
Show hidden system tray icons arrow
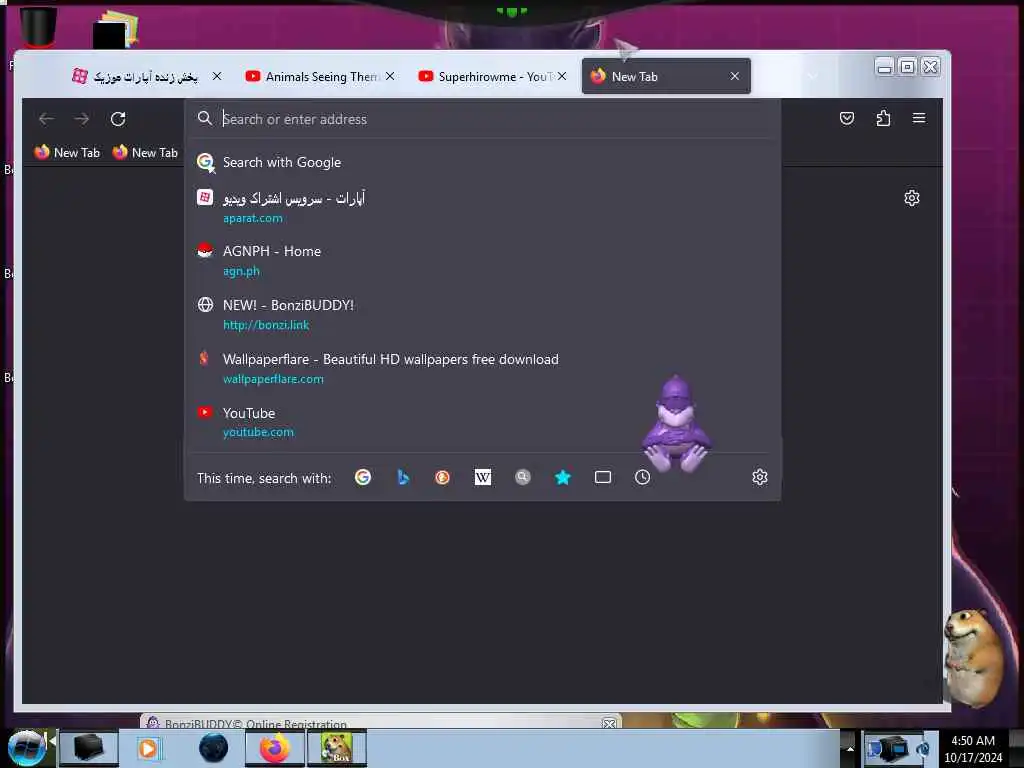[850, 748]
